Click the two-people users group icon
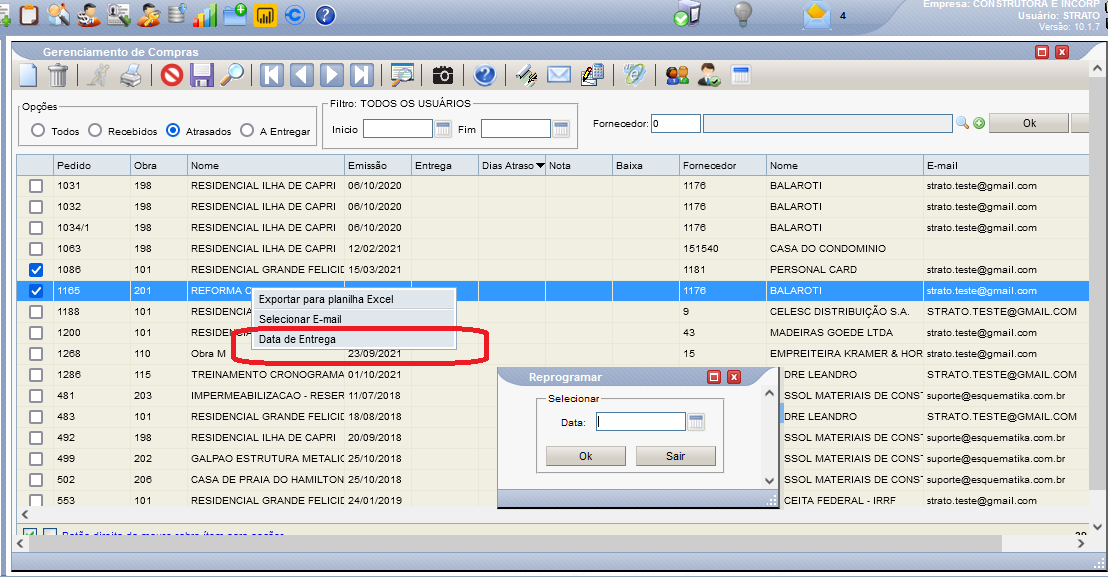1108x577 pixels. click(x=678, y=75)
